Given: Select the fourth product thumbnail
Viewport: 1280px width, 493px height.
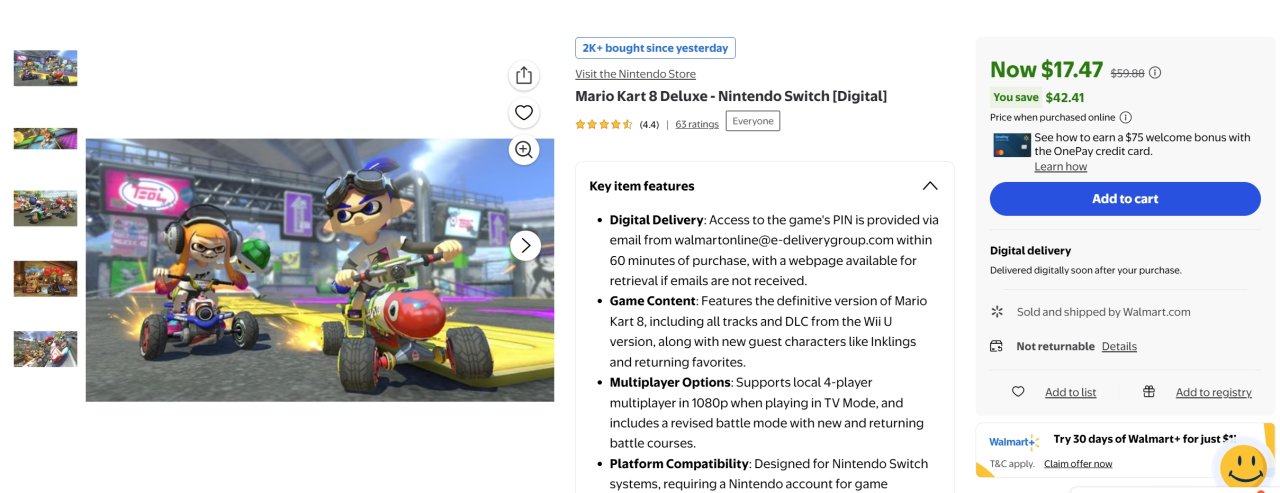Looking at the screenshot, I should pos(45,279).
